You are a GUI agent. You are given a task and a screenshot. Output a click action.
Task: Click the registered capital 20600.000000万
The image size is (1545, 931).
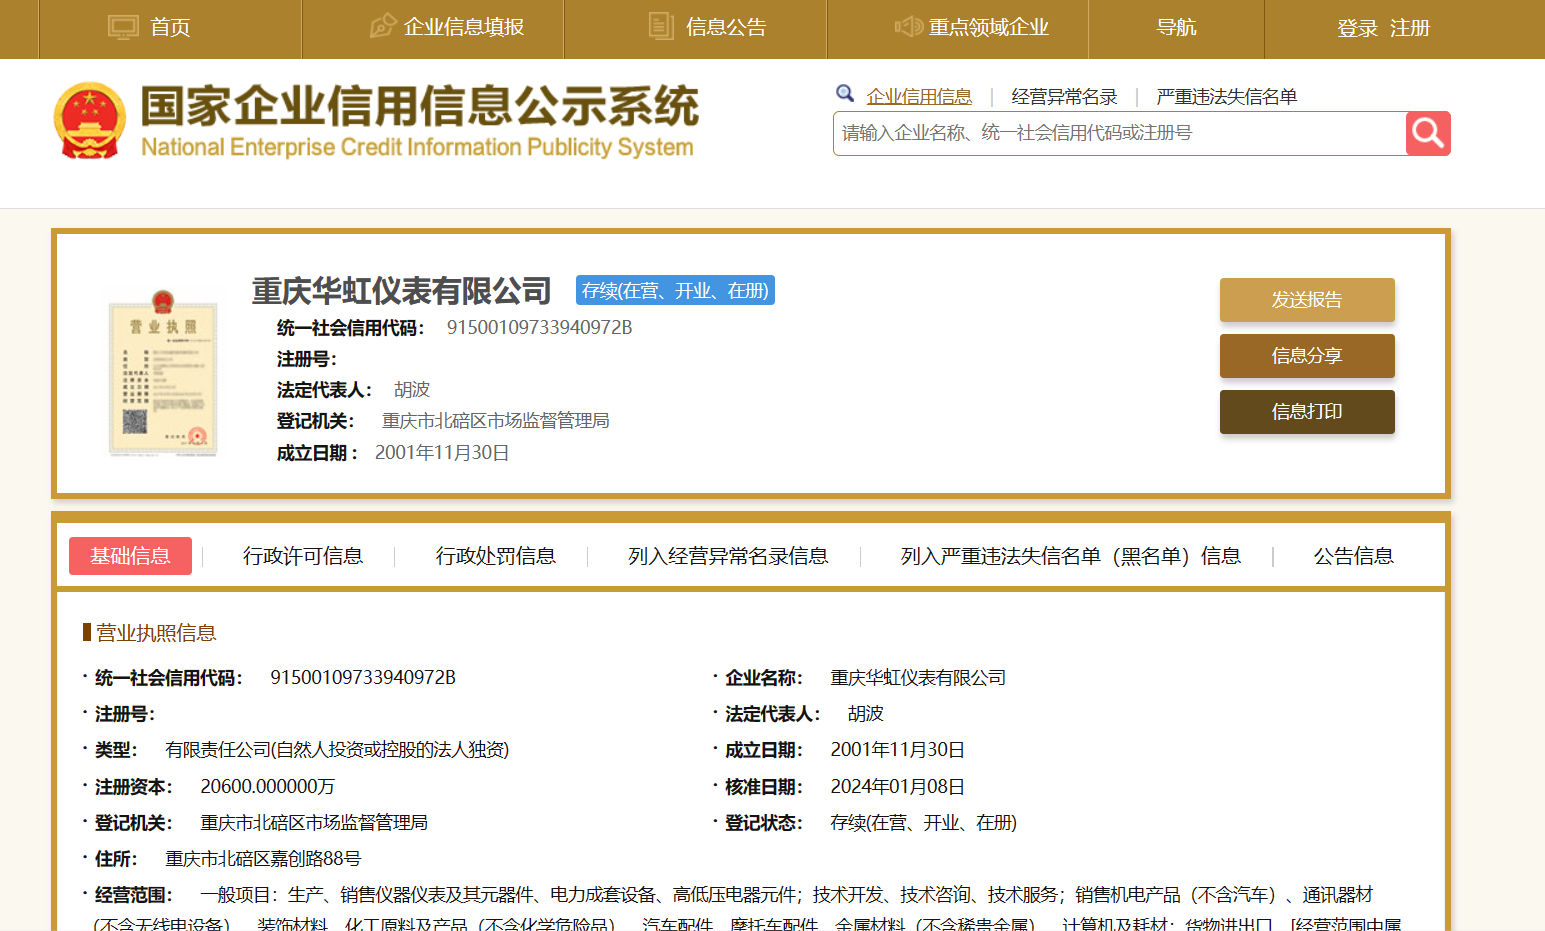[x=267, y=786]
